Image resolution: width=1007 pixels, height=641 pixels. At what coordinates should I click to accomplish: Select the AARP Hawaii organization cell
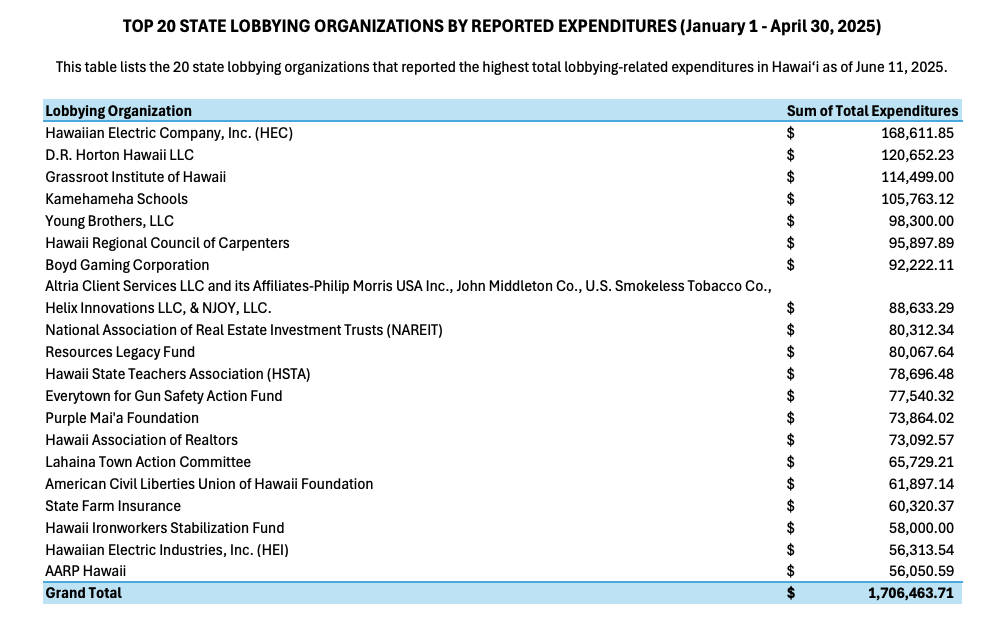click(86, 571)
